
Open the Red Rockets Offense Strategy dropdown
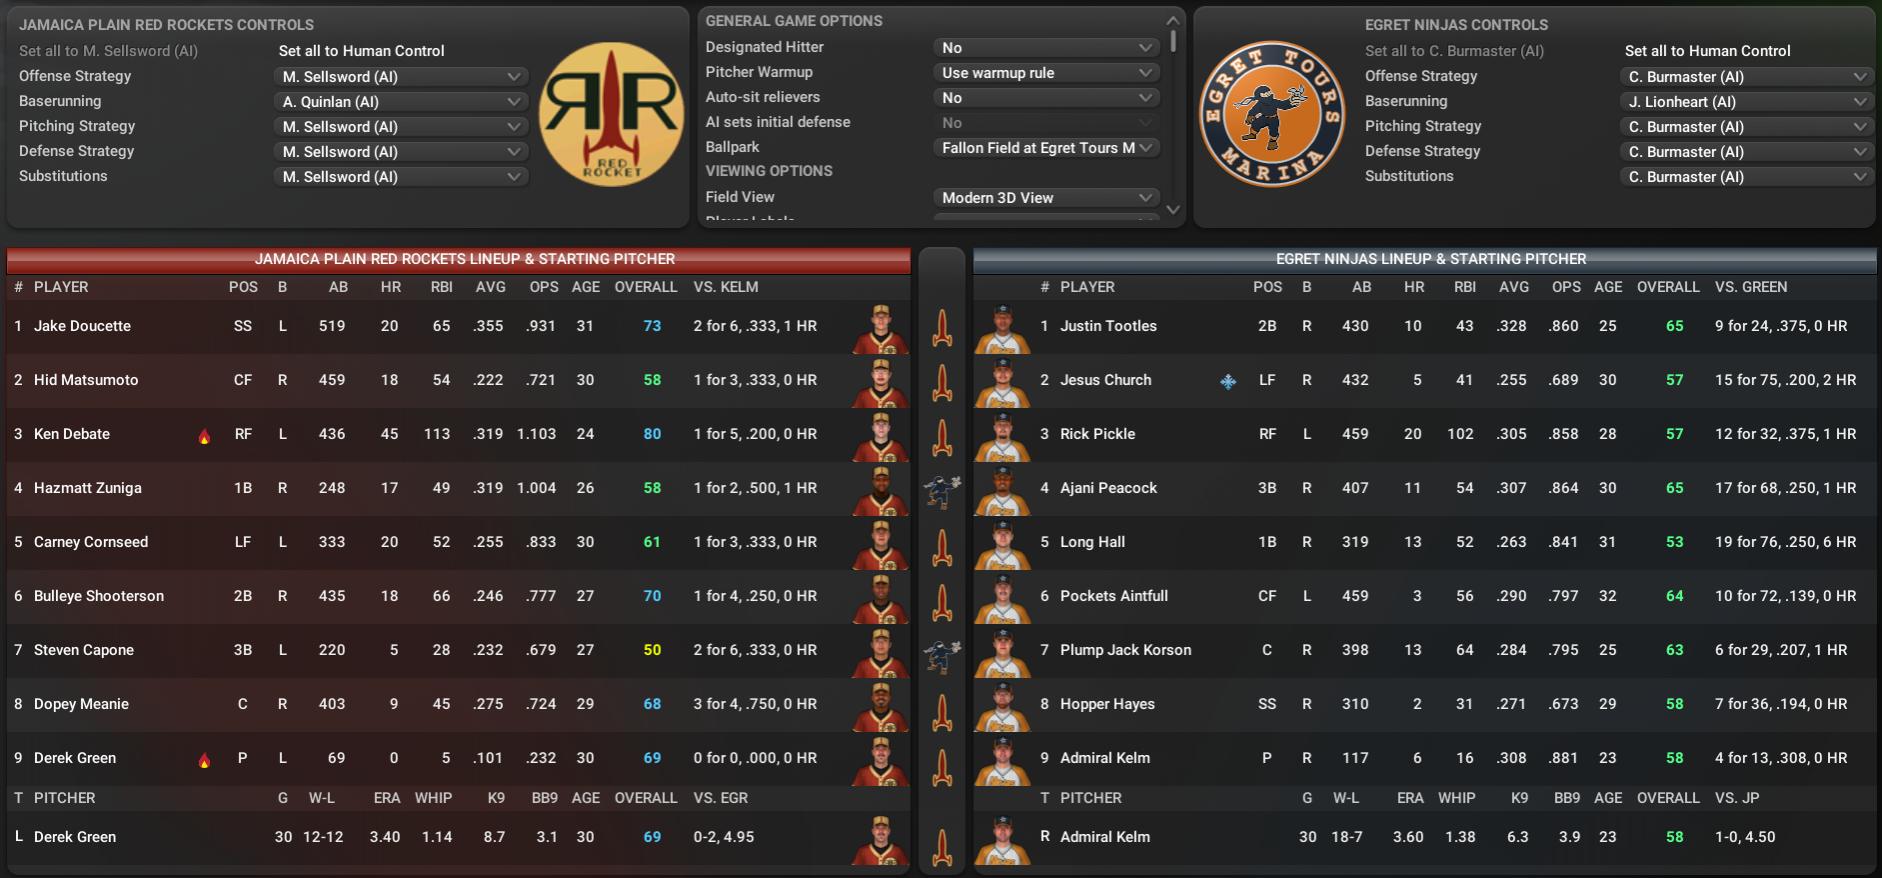tap(401, 77)
